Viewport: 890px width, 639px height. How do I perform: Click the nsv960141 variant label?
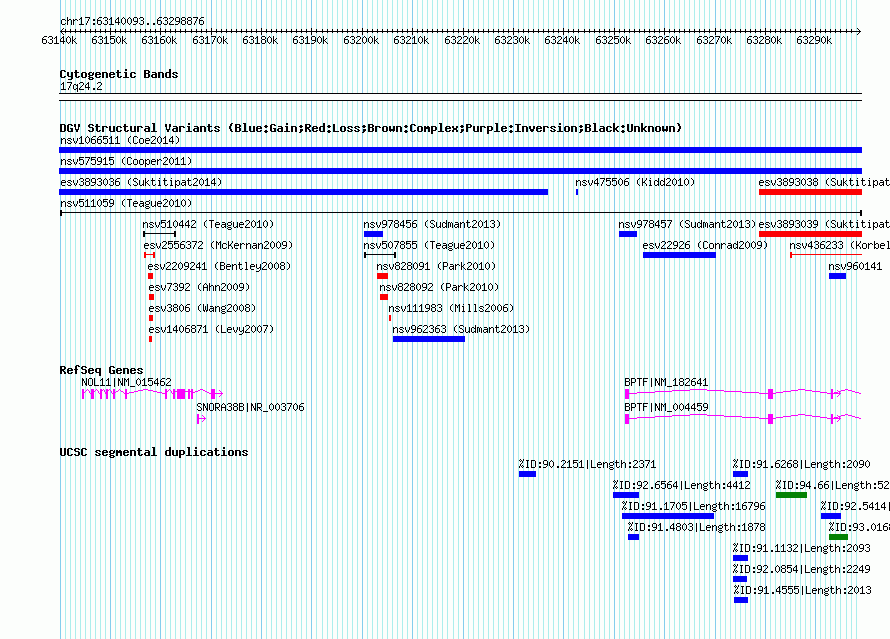point(855,266)
